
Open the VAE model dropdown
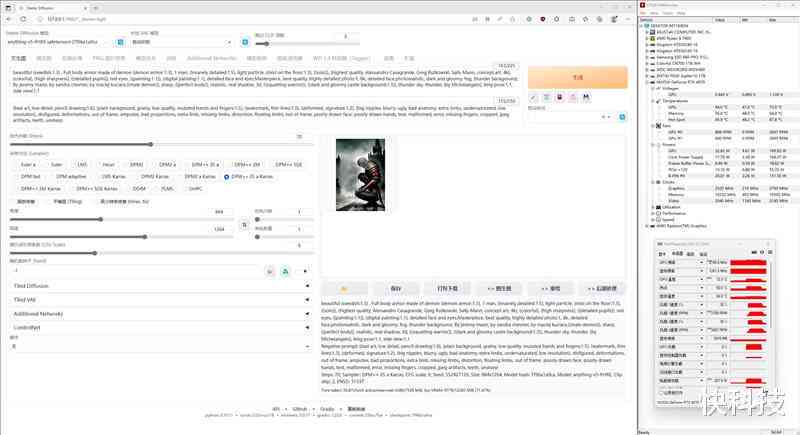pos(182,42)
